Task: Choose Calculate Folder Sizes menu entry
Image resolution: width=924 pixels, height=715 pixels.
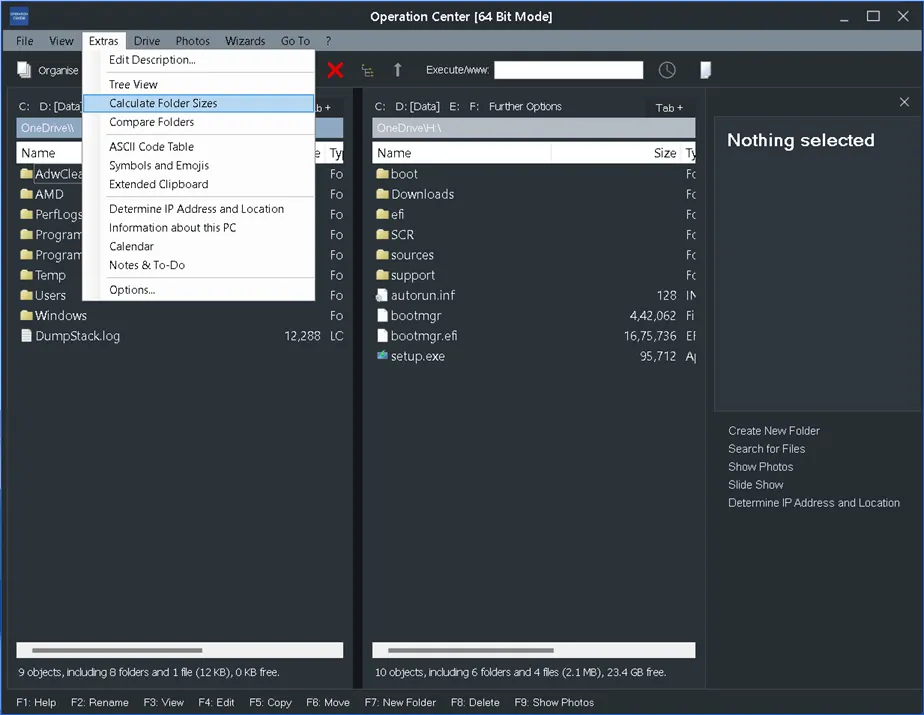Action: pos(163,103)
